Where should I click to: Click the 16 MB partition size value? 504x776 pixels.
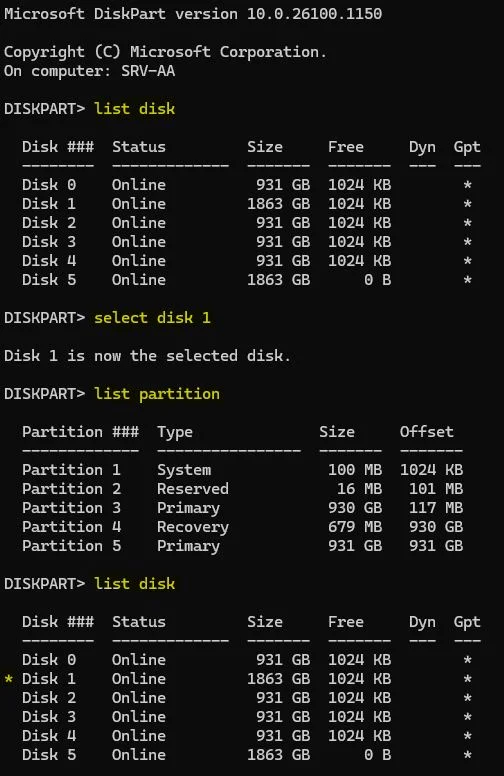click(x=359, y=489)
